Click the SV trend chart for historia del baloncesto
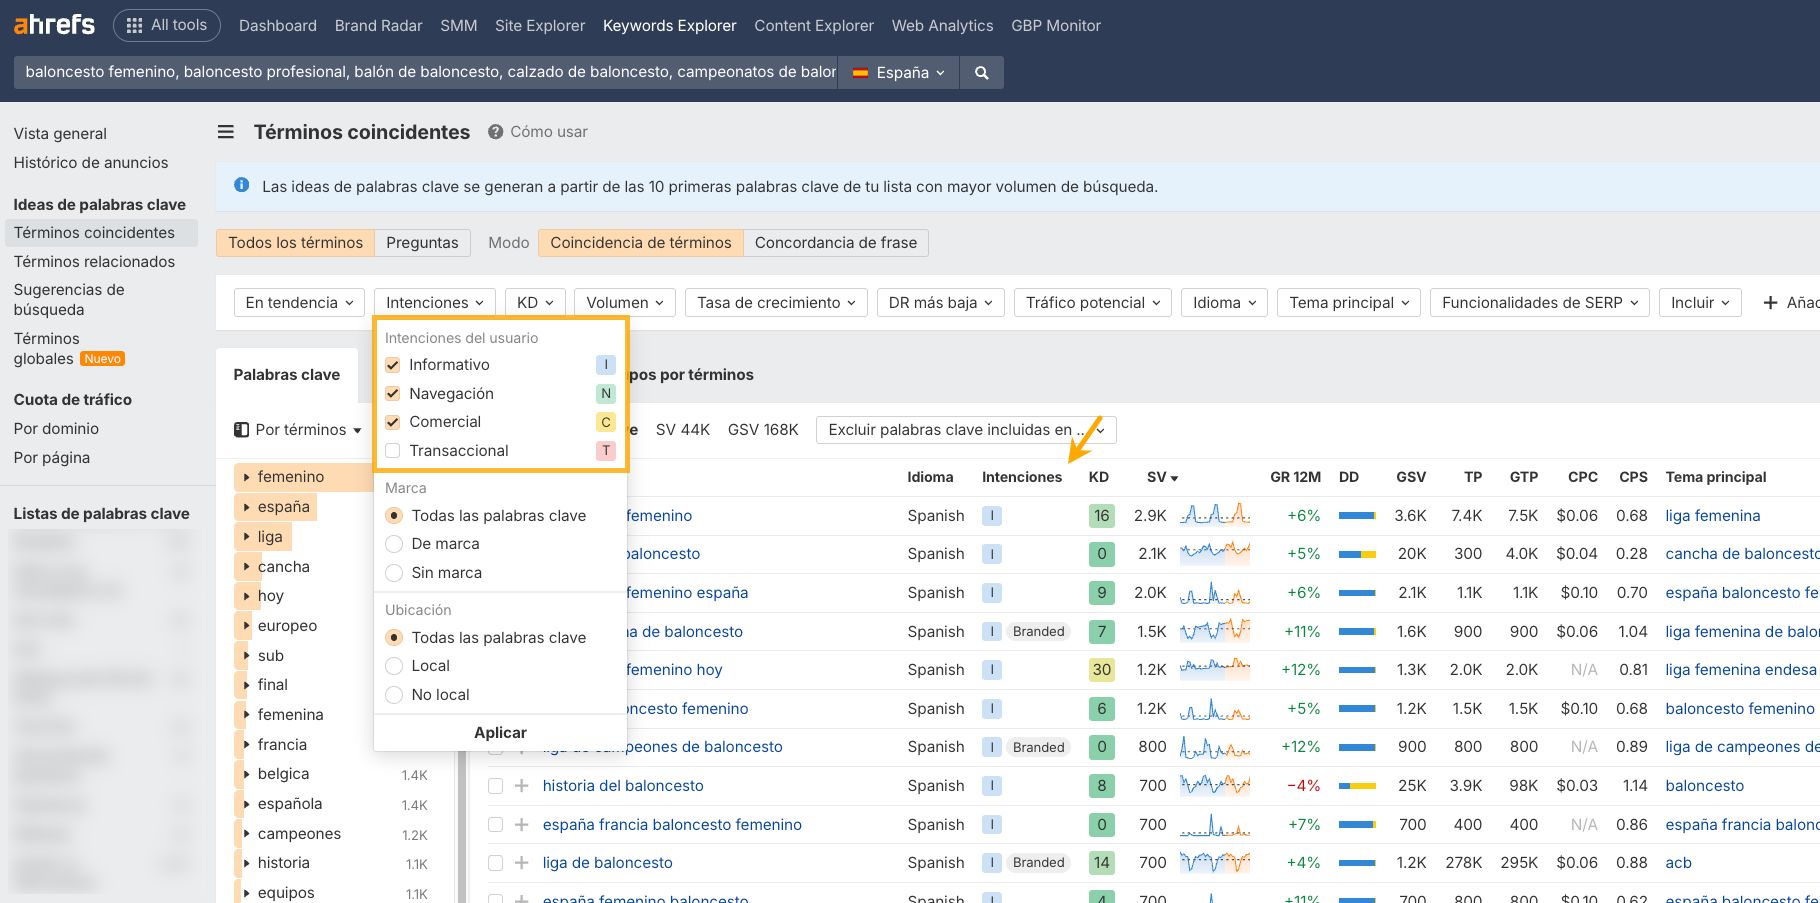 1214,786
